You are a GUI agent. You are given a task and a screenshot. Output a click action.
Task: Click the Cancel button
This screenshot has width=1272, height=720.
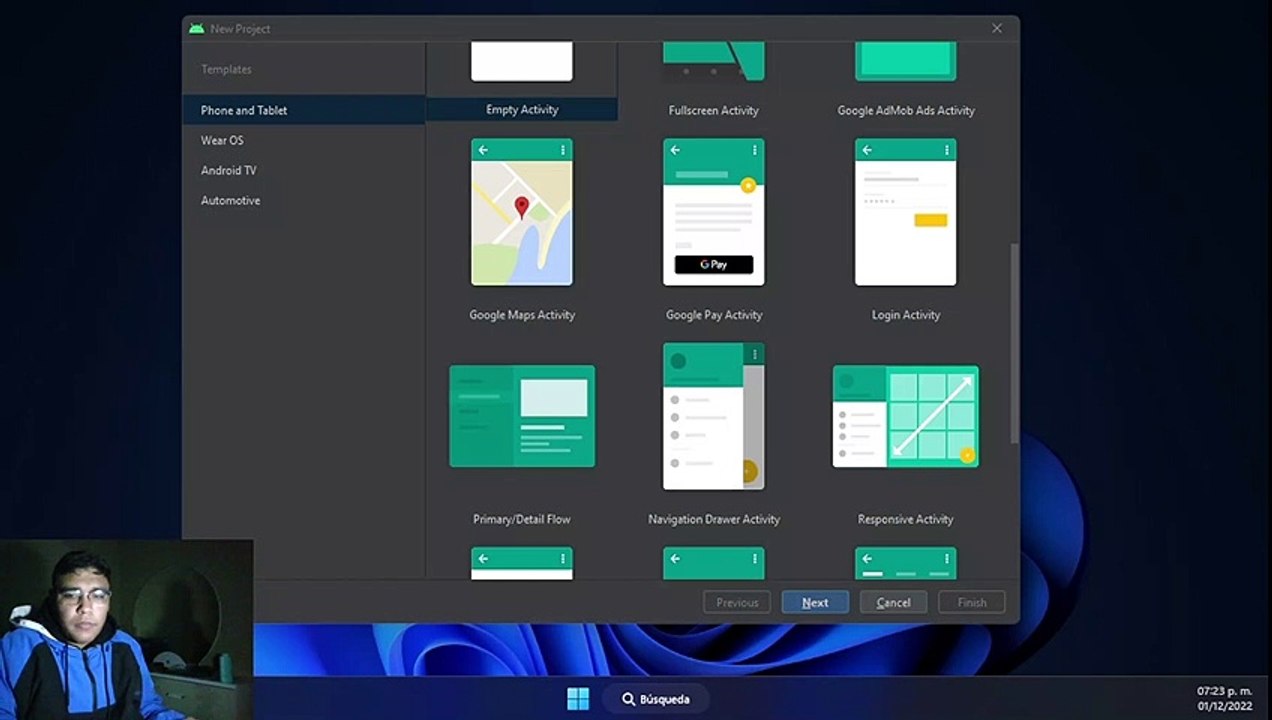coord(893,602)
